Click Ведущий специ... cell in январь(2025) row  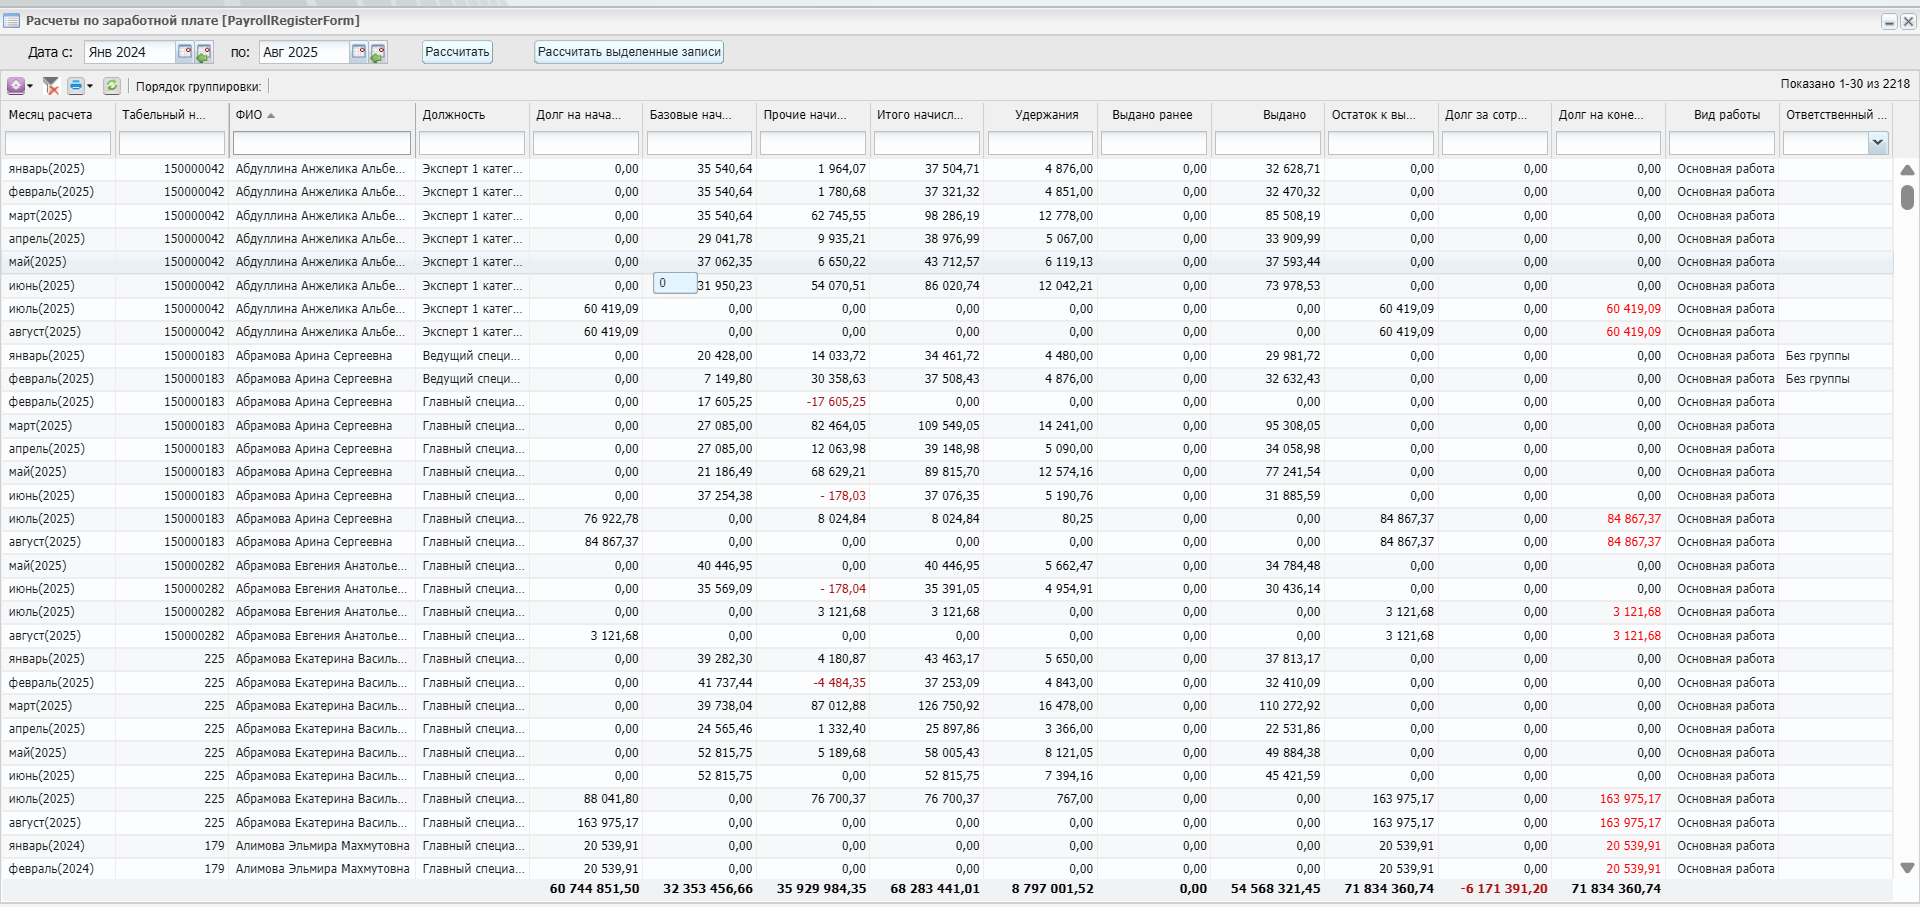471,356
